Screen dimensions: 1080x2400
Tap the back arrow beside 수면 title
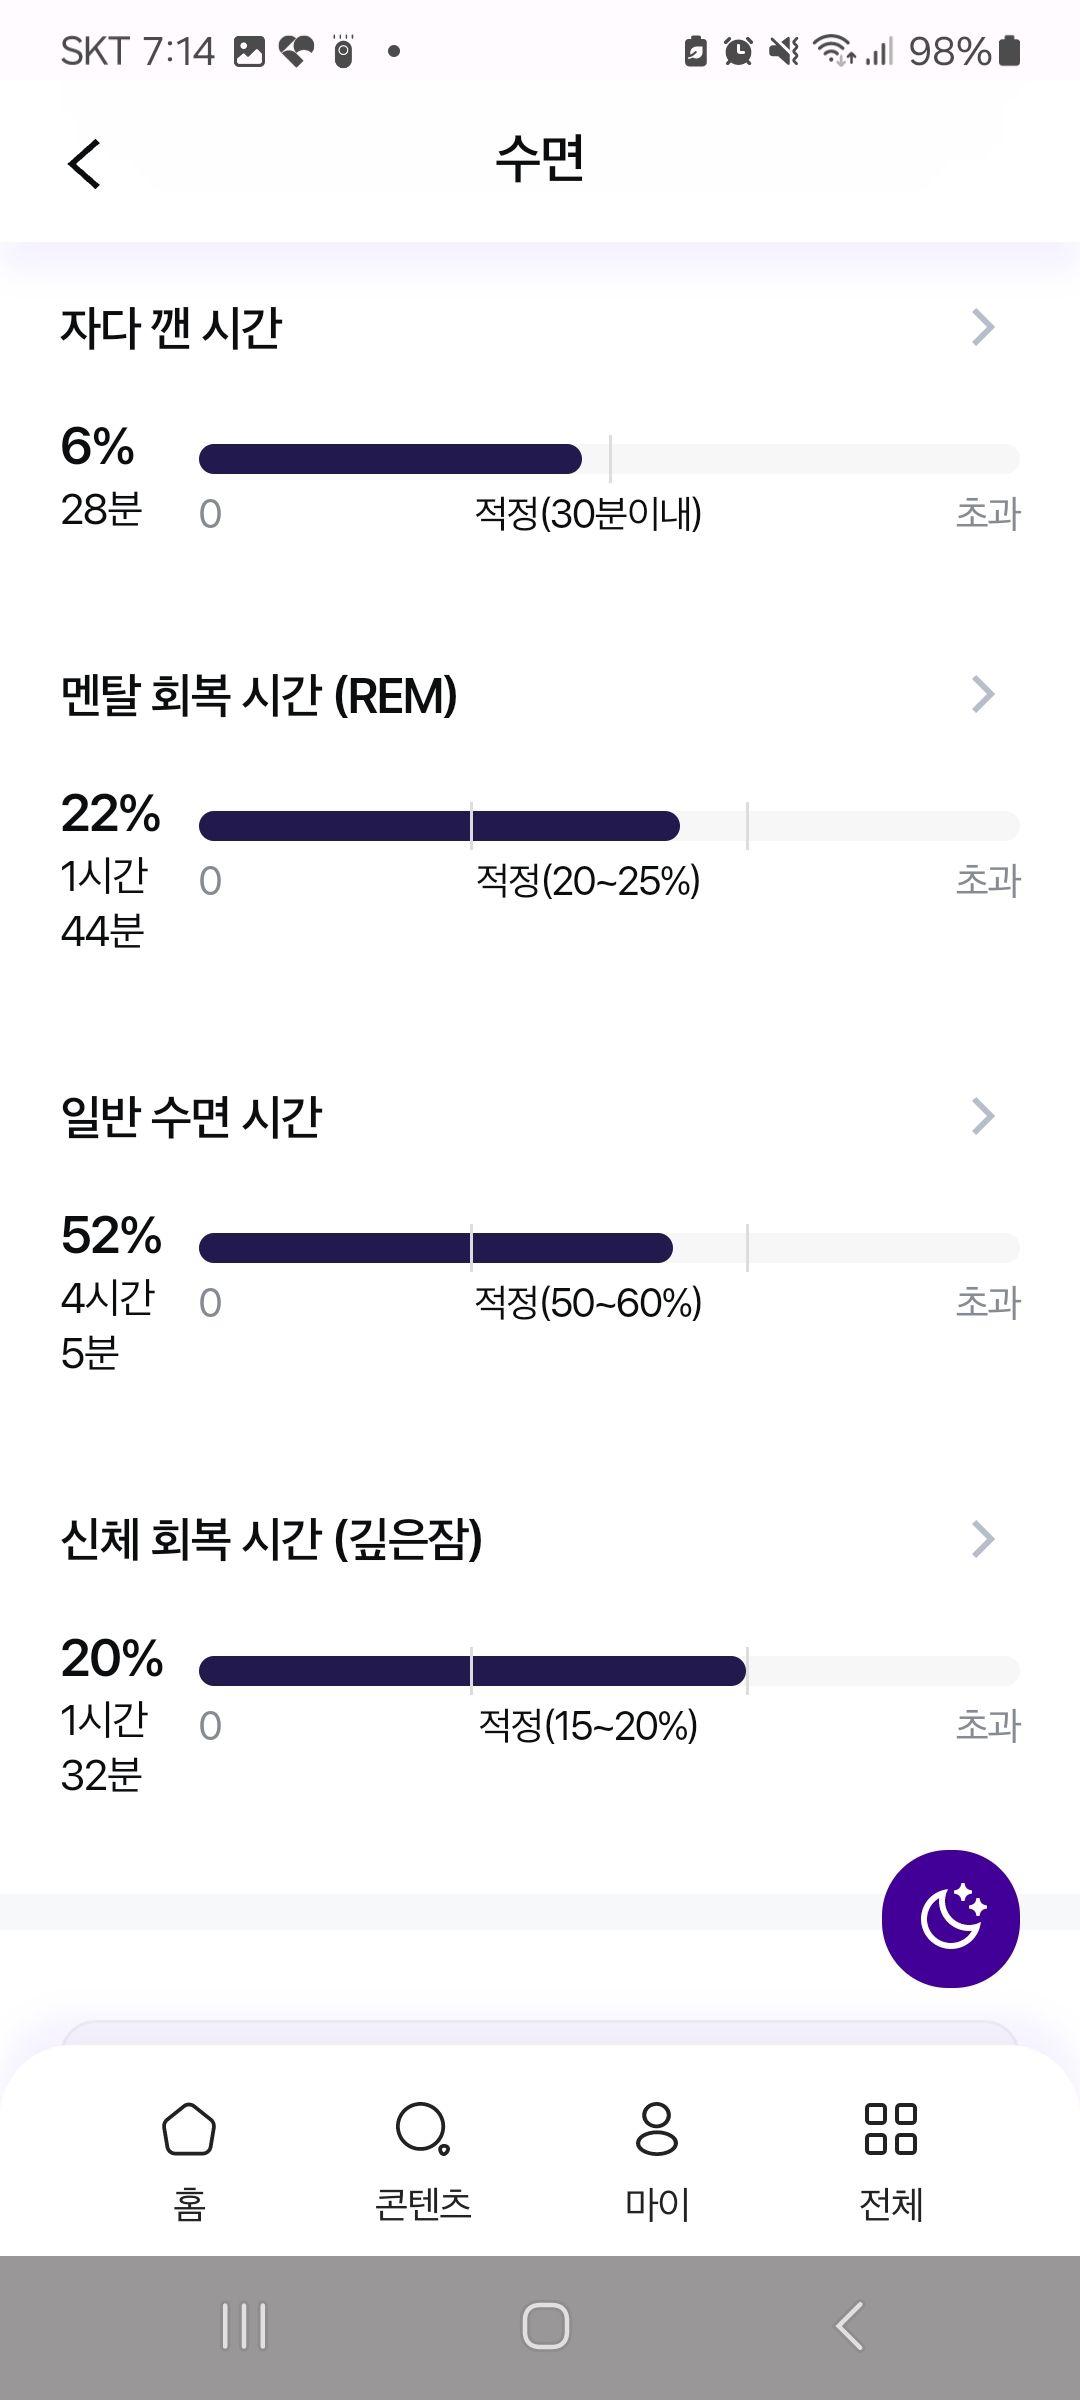(85, 164)
